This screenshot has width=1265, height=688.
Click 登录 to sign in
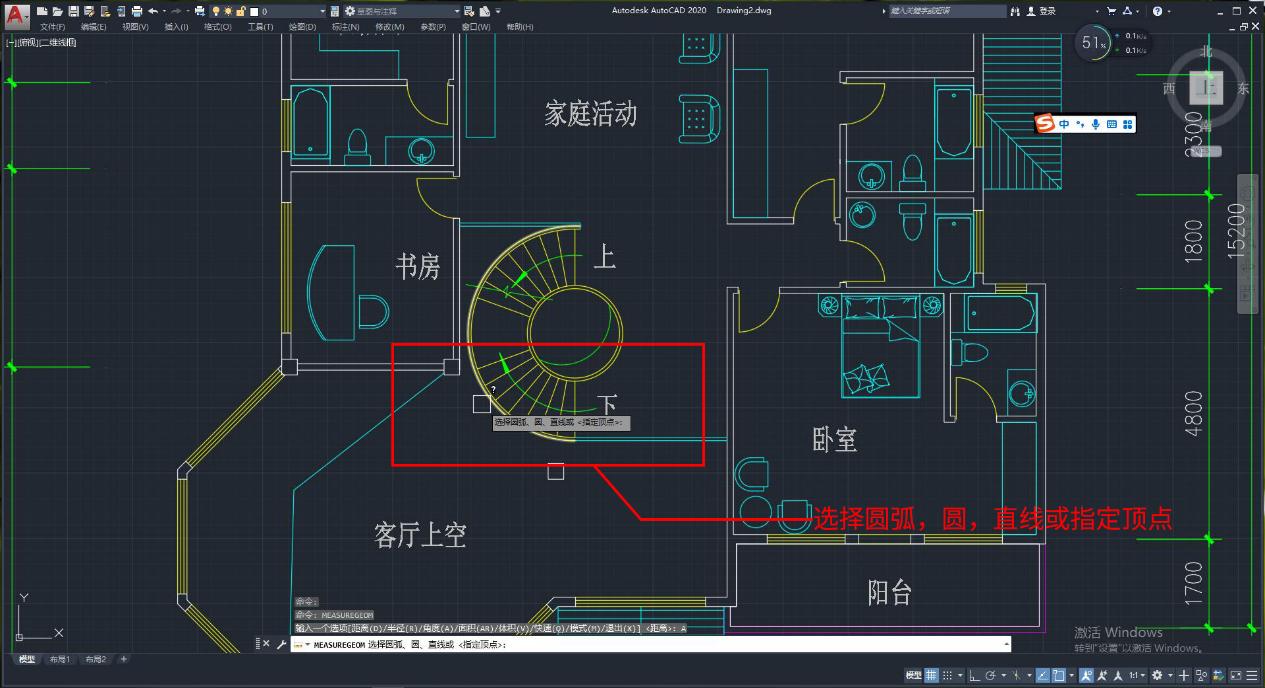coord(1046,11)
